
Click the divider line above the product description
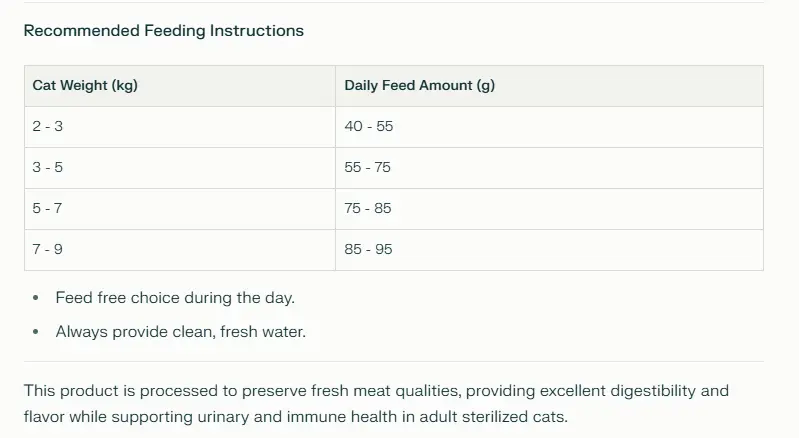393,362
